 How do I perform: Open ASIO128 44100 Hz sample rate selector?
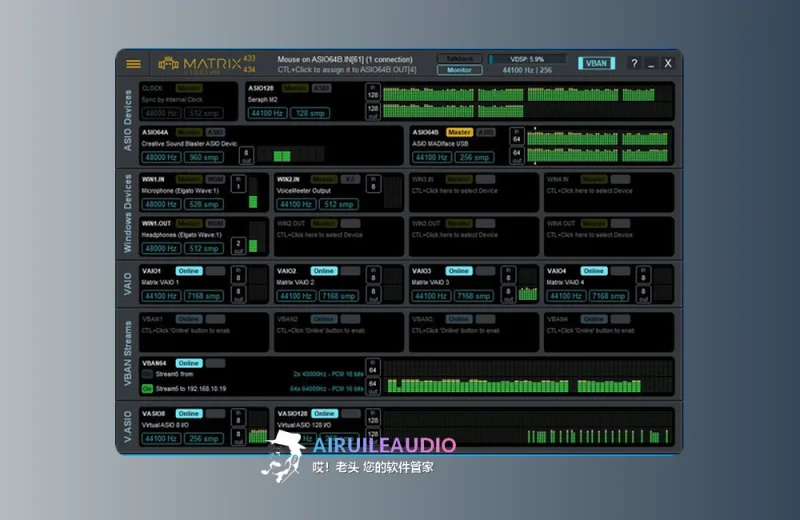267,113
